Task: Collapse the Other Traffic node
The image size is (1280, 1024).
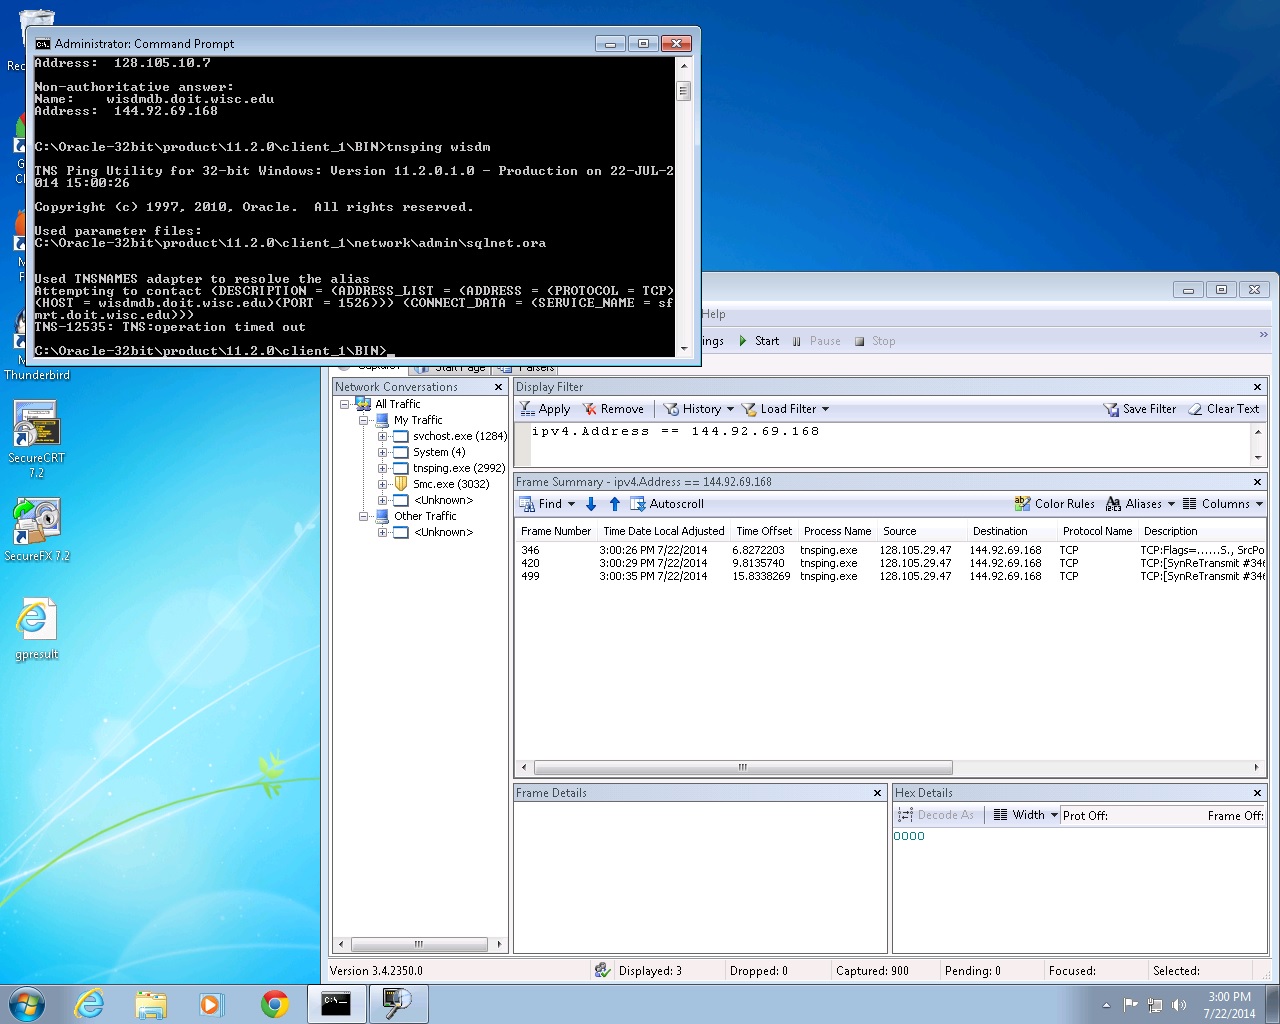Action: (363, 516)
